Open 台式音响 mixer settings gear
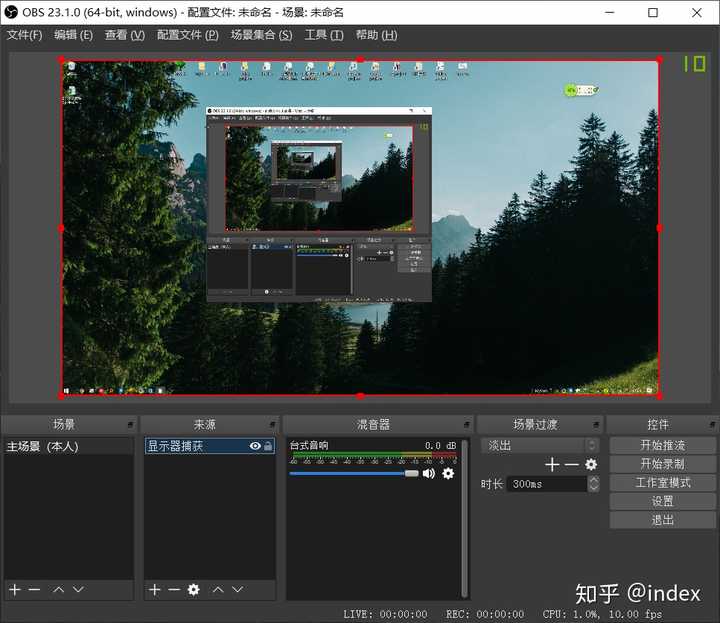 (x=448, y=473)
